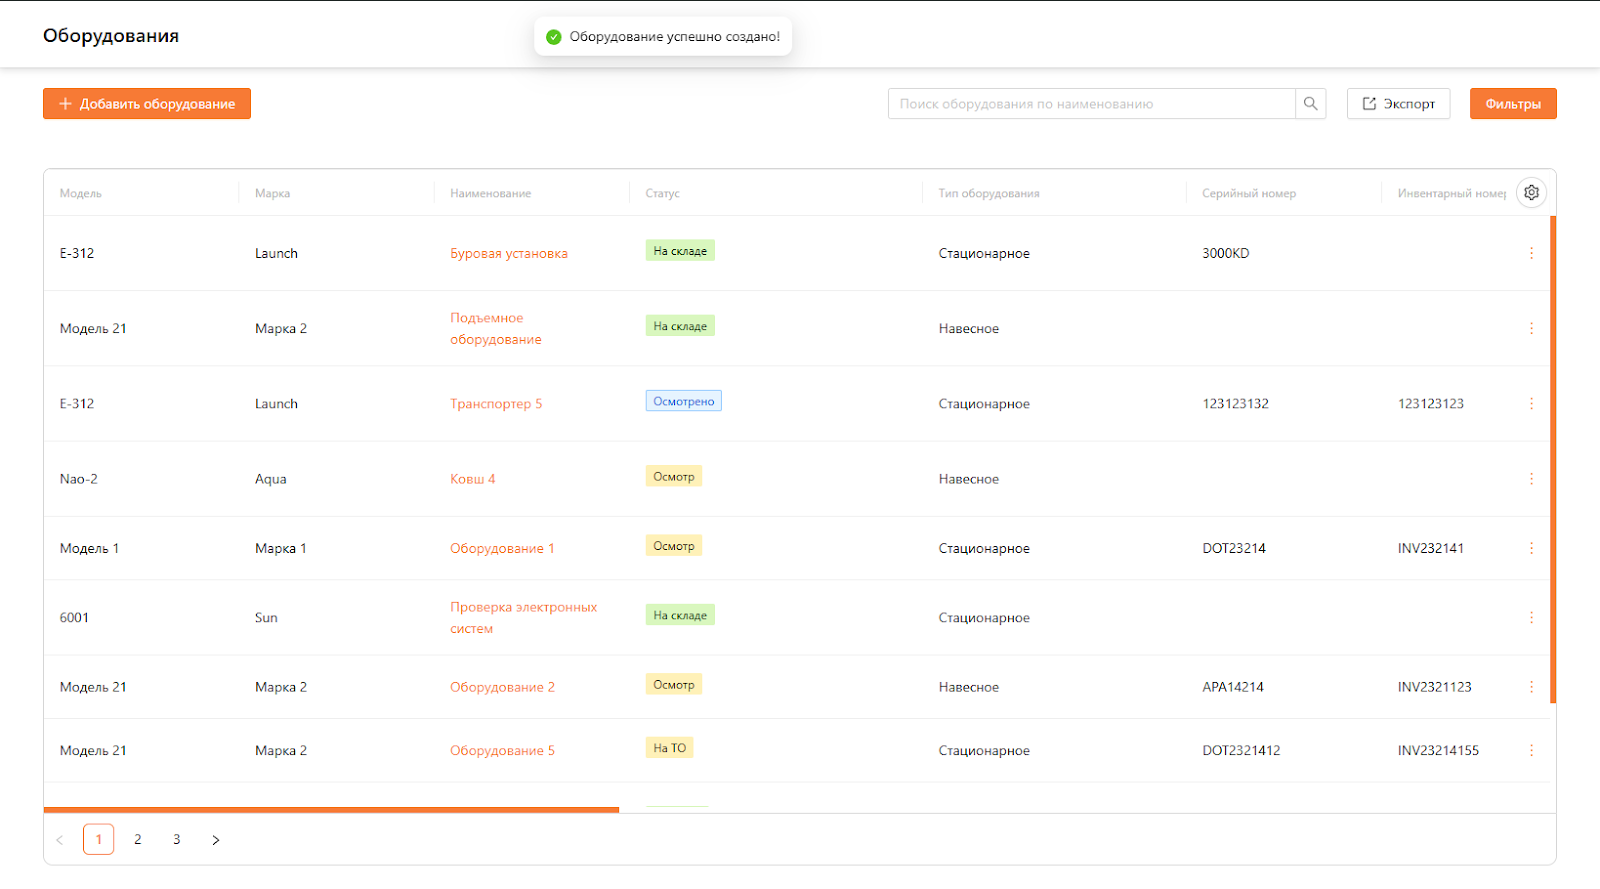
Task: Open three-dot menu for Оборудование 5
Action: (1531, 751)
